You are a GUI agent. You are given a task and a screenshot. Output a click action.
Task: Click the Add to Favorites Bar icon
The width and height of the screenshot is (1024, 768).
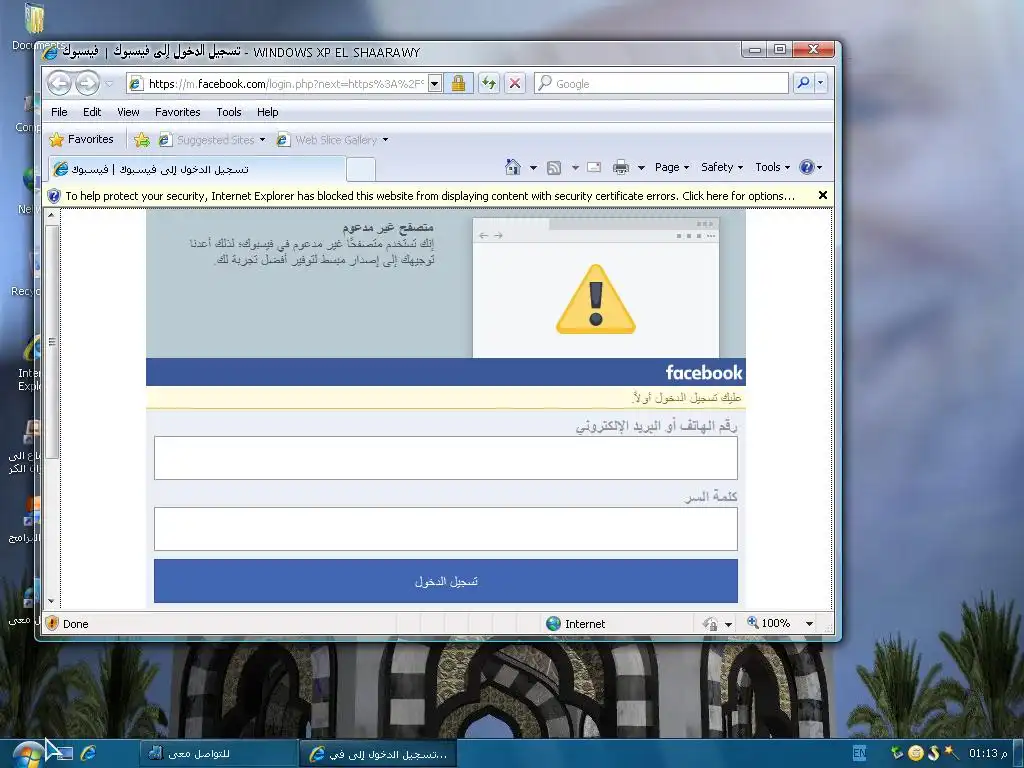coord(142,139)
